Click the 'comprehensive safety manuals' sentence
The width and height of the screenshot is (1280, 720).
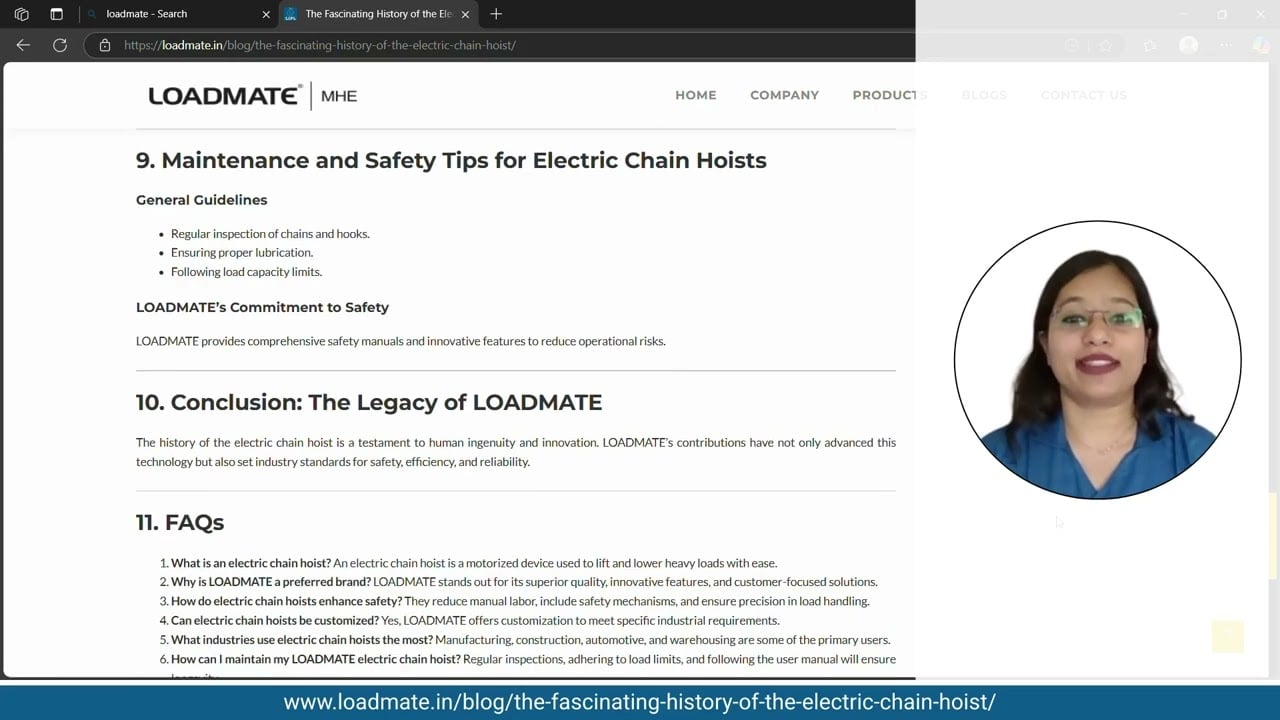[401, 341]
